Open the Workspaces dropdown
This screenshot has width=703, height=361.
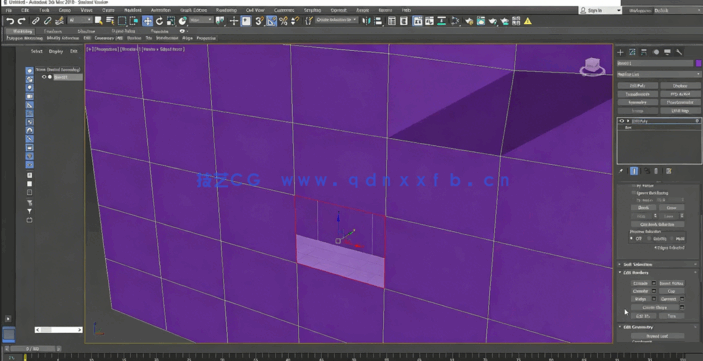click(x=677, y=10)
